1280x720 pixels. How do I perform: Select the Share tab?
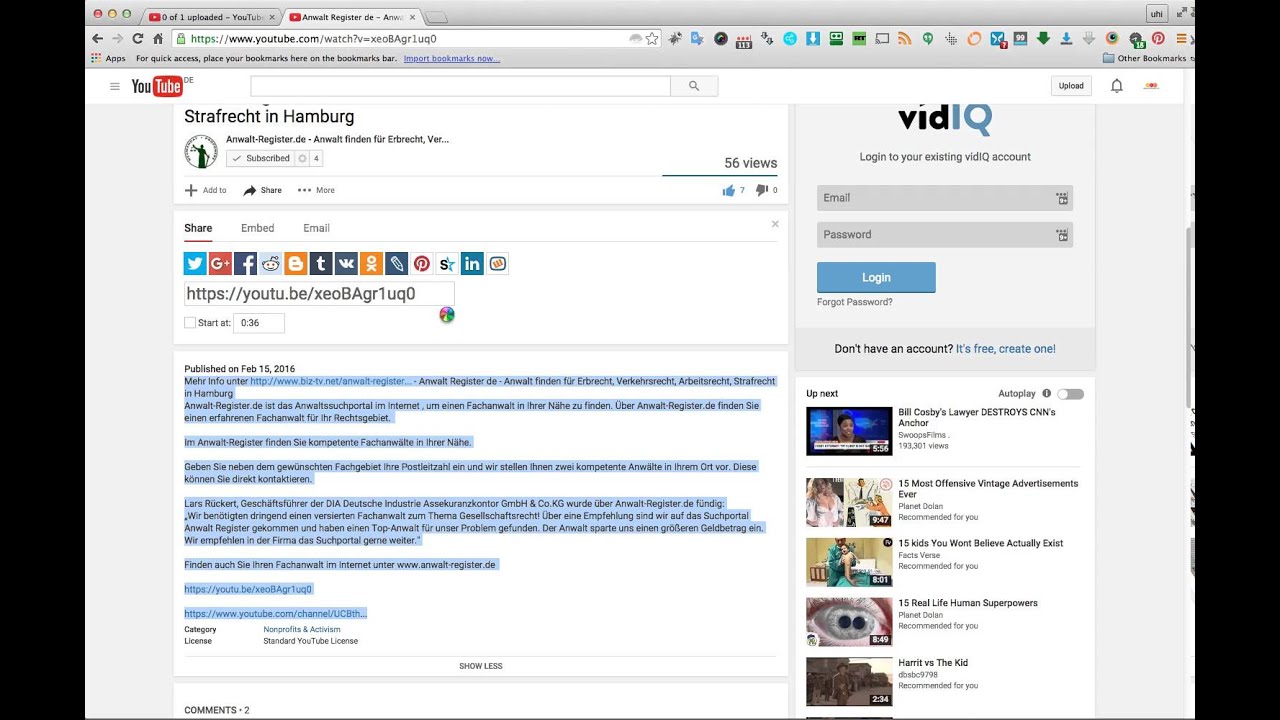click(198, 228)
